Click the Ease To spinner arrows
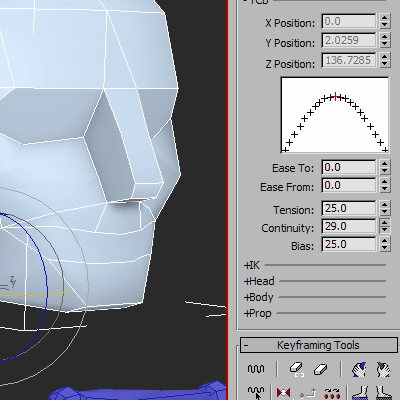This screenshot has width=400, height=400. point(385,167)
